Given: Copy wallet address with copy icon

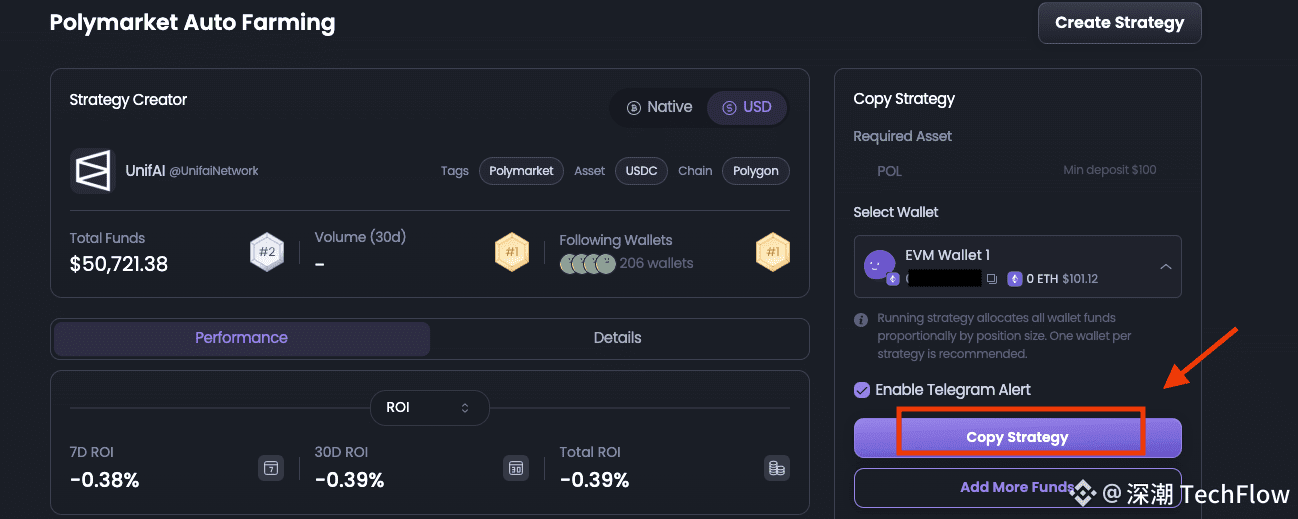Looking at the screenshot, I should (992, 279).
